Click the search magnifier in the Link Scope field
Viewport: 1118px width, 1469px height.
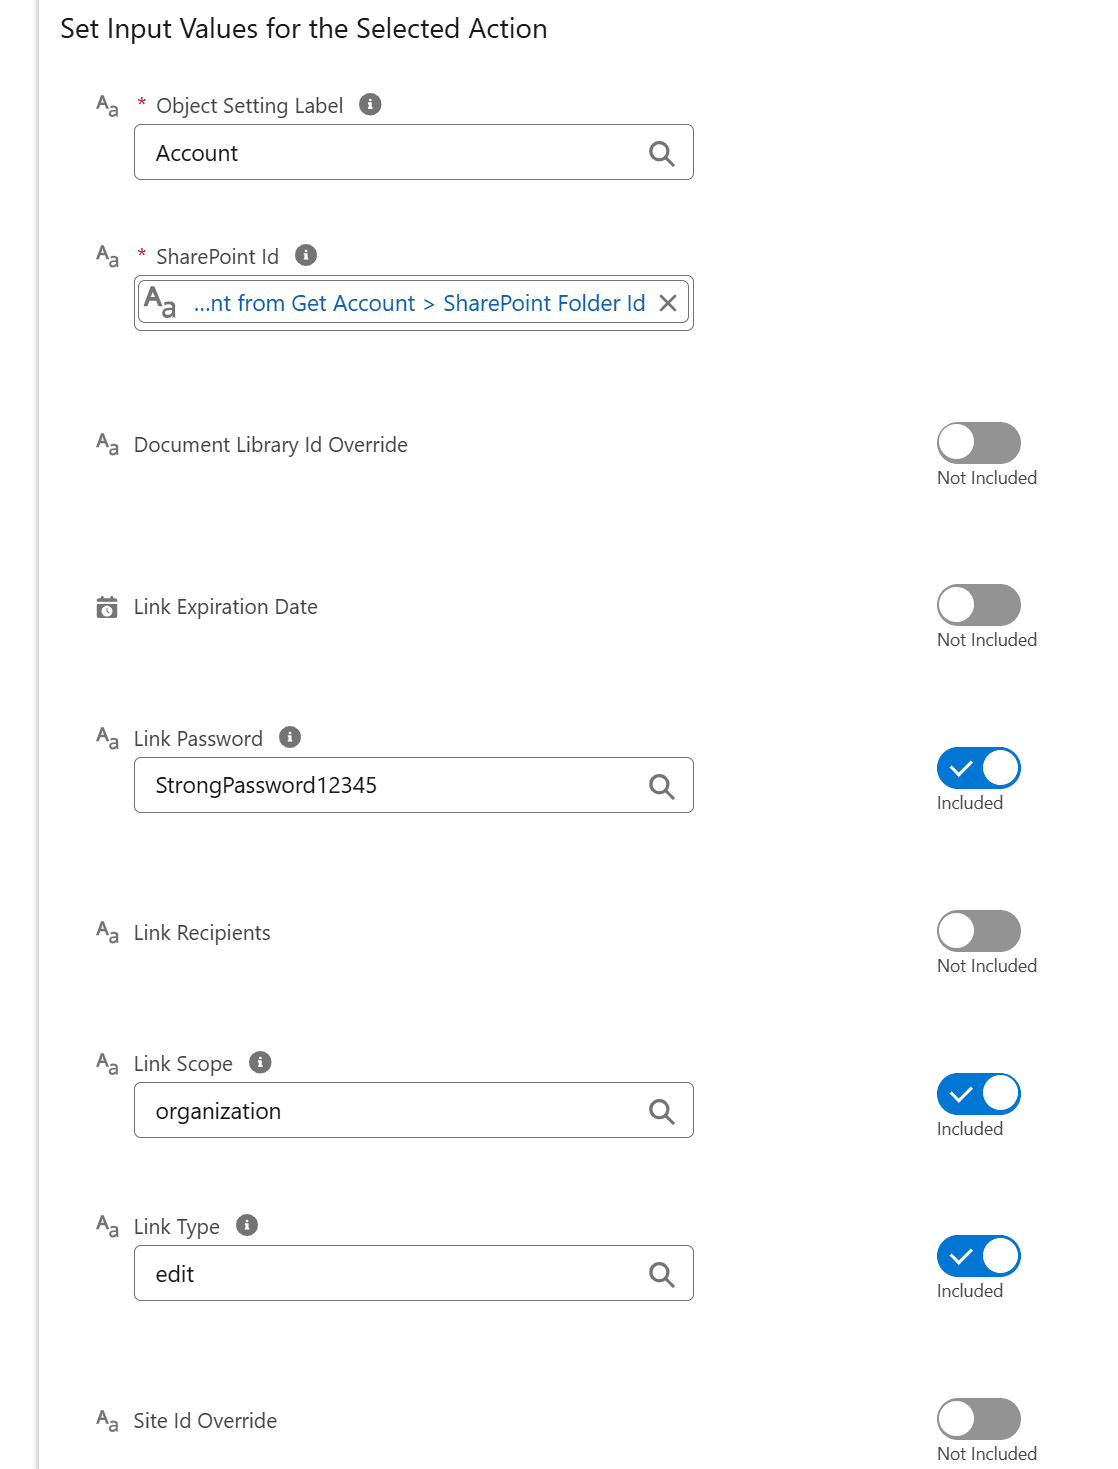click(x=660, y=1110)
